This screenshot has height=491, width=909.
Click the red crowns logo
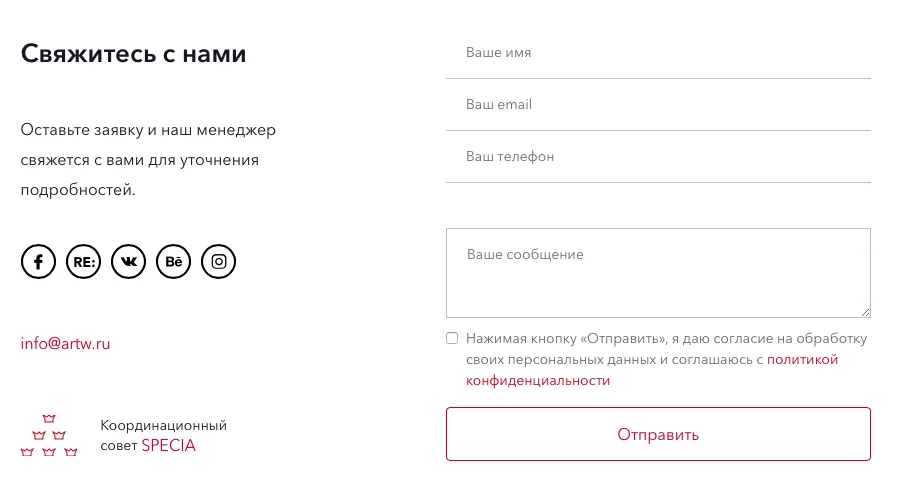(49, 435)
